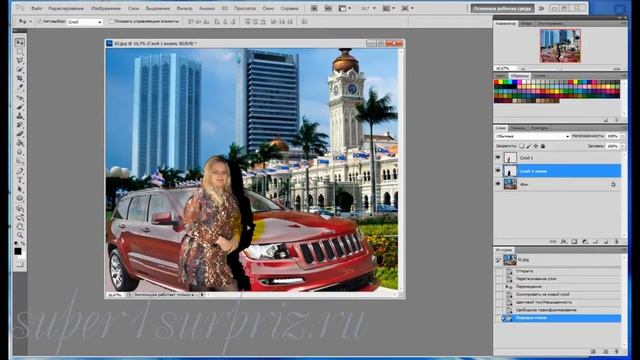Select the Crop tool

pyautogui.click(x=20, y=78)
